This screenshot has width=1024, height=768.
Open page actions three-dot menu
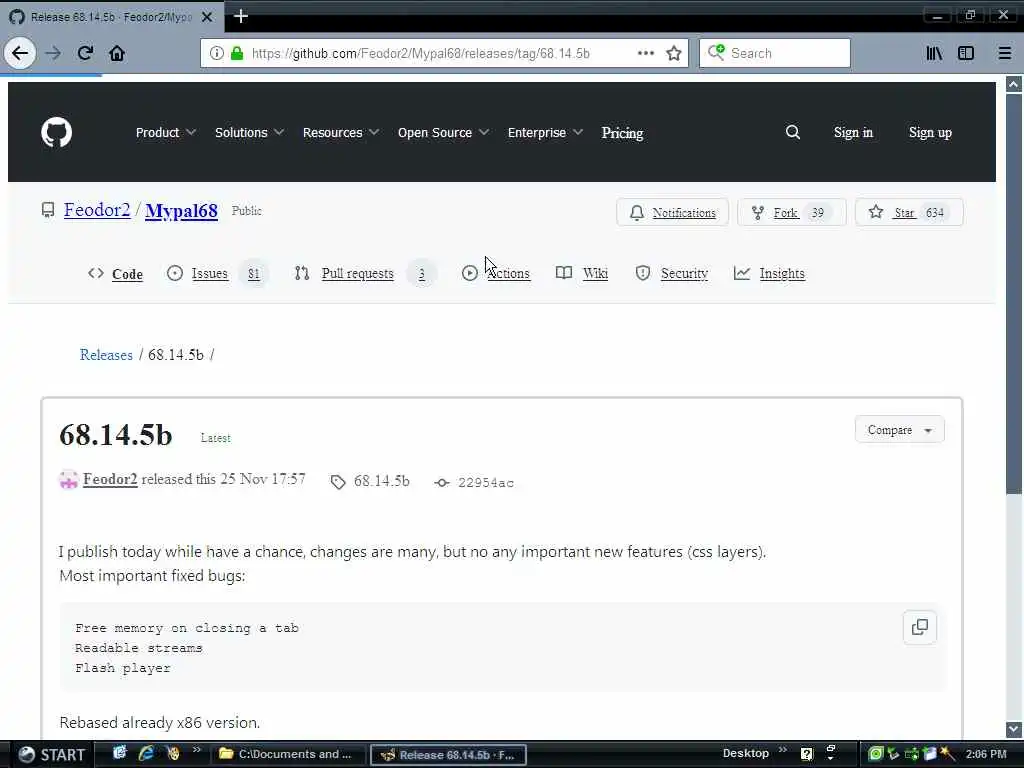coord(645,53)
